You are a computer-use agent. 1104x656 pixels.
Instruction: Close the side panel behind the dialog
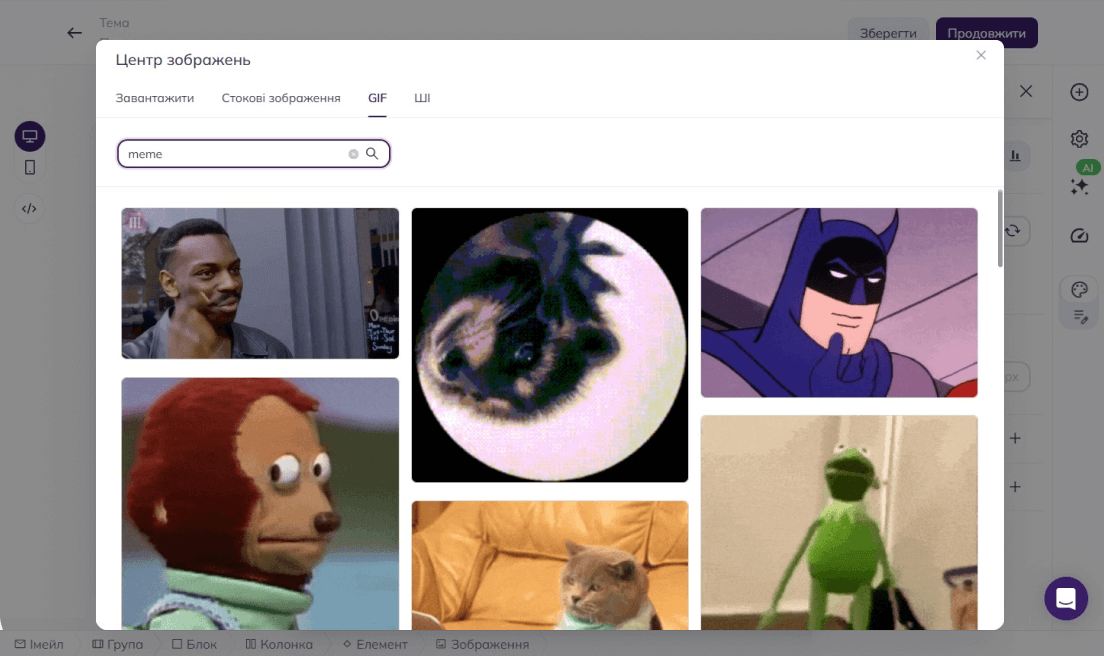[1026, 92]
